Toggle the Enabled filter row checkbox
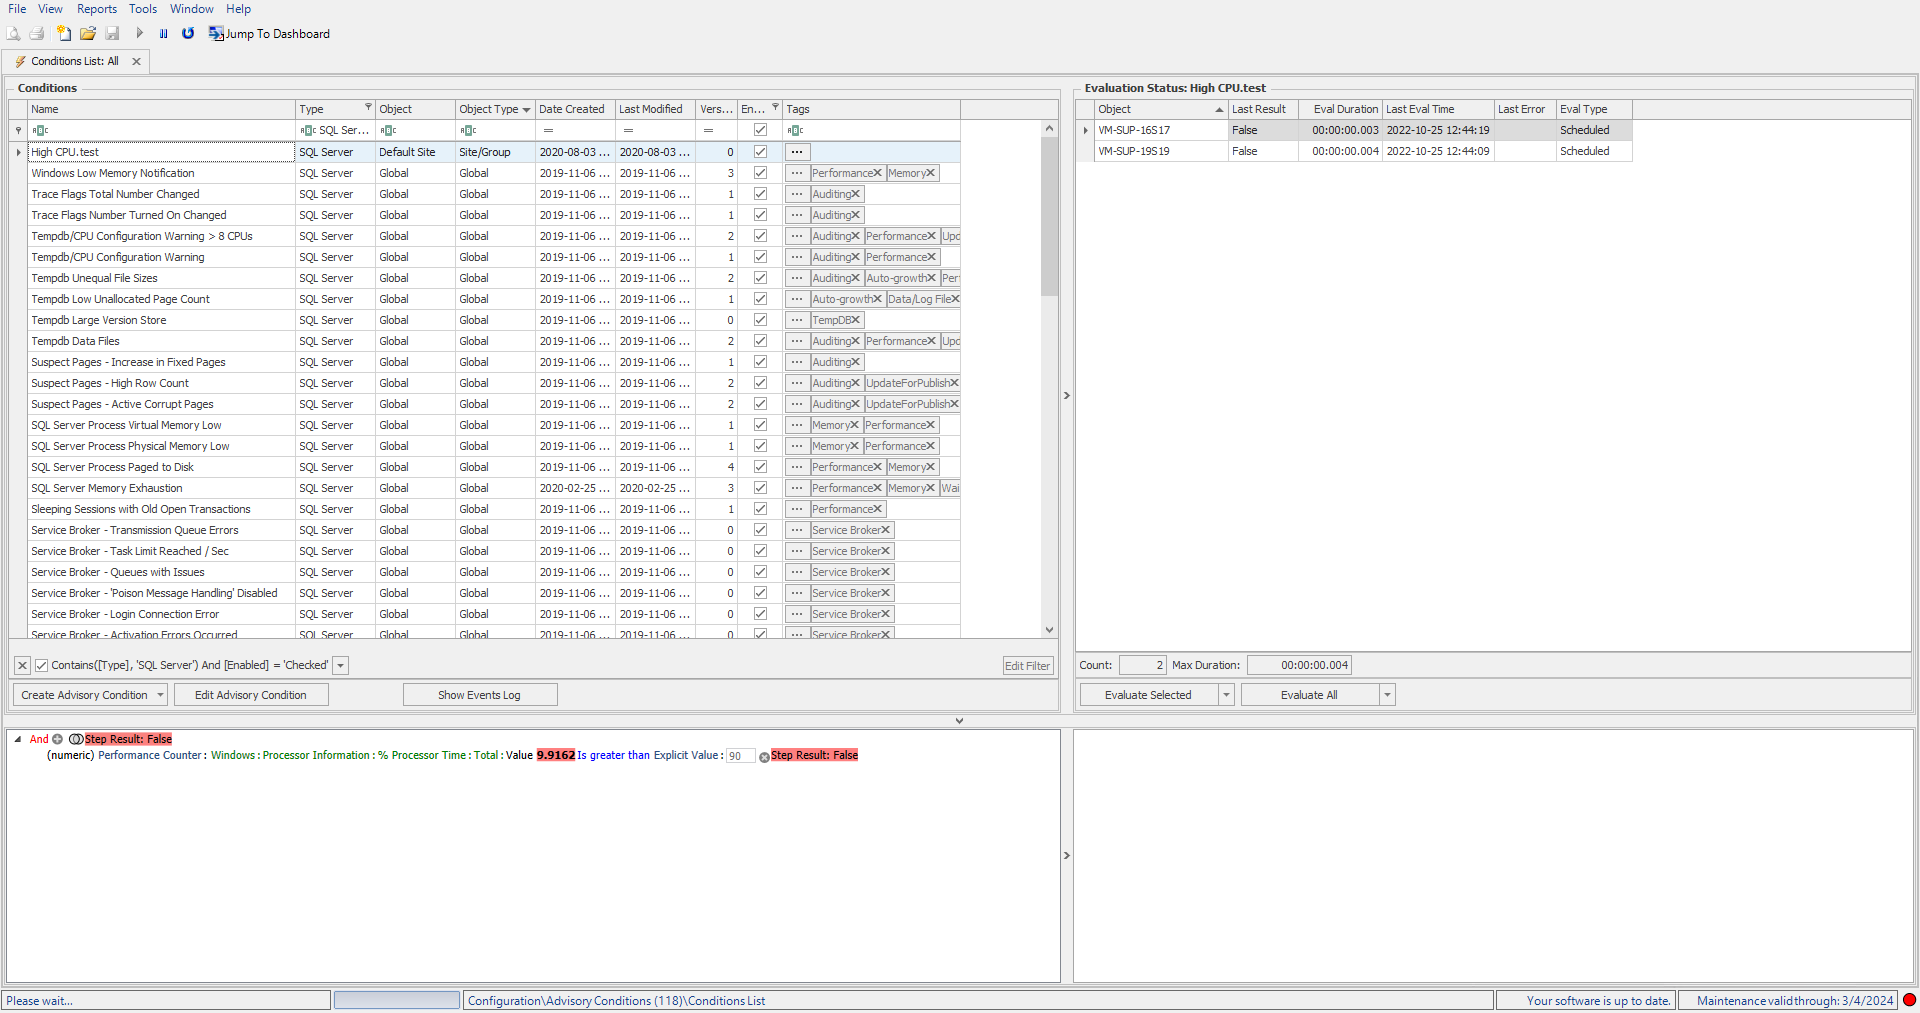 point(760,130)
